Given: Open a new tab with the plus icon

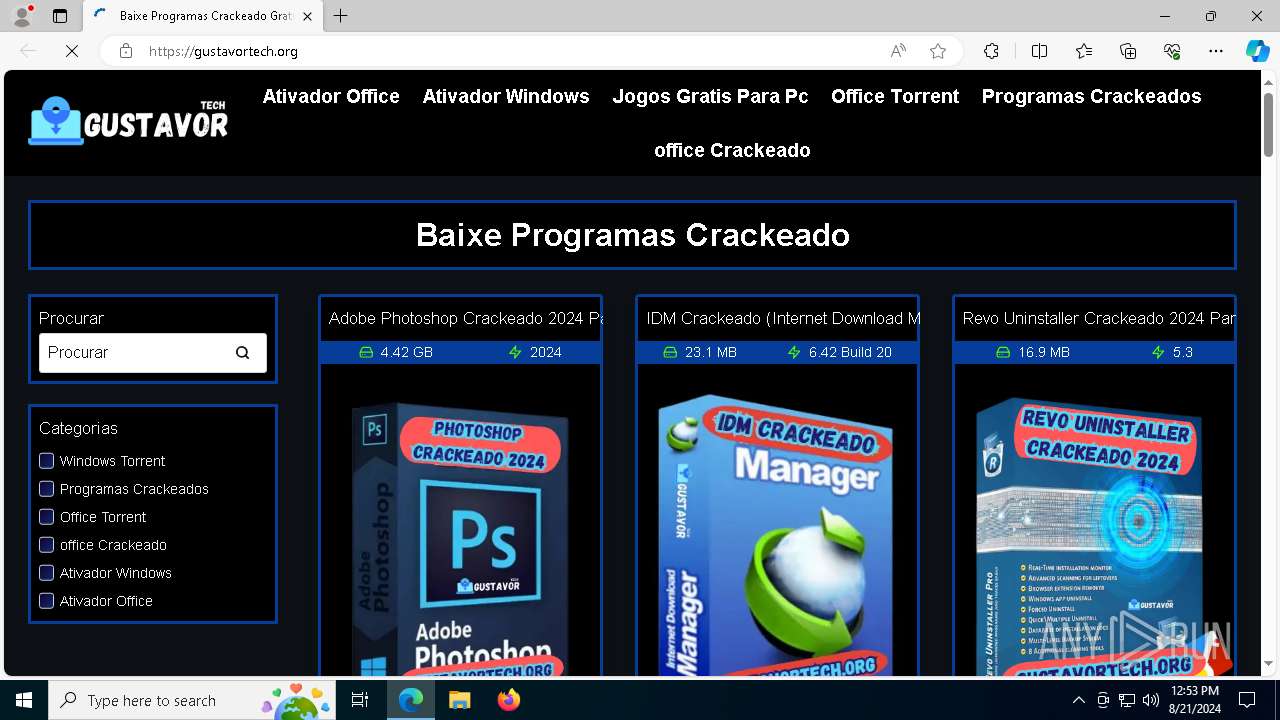Looking at the screenshot, I should pos(341,16).
